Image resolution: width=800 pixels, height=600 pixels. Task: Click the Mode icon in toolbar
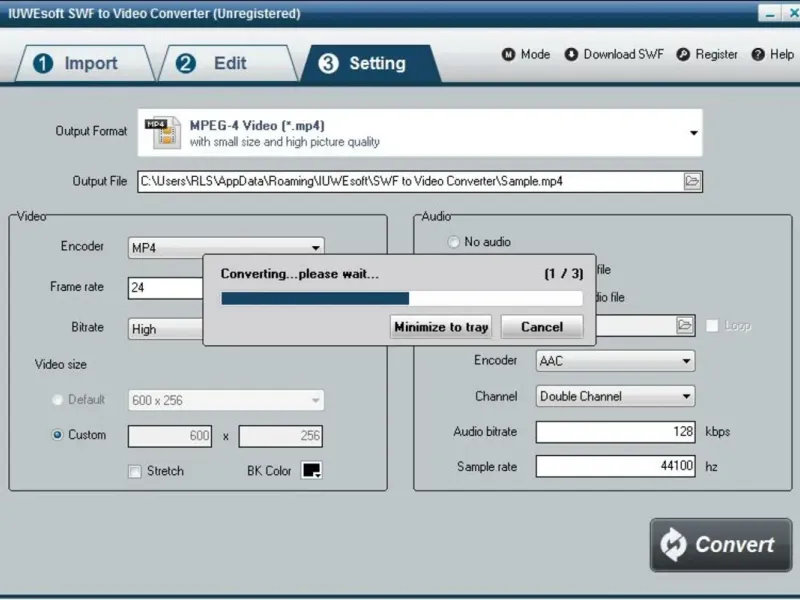[508, 54]
